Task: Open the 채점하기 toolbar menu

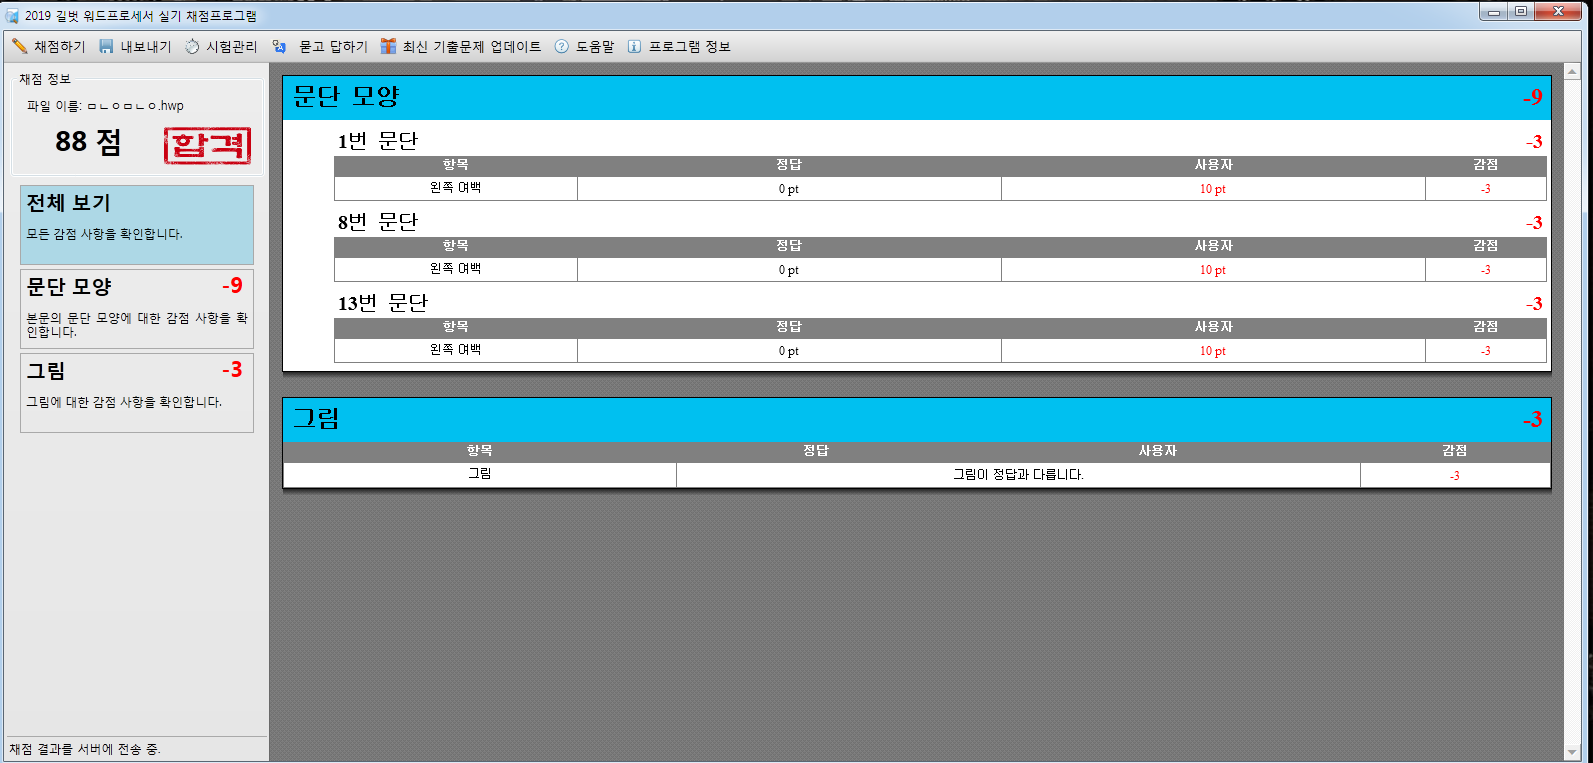Action: (49, 46)
